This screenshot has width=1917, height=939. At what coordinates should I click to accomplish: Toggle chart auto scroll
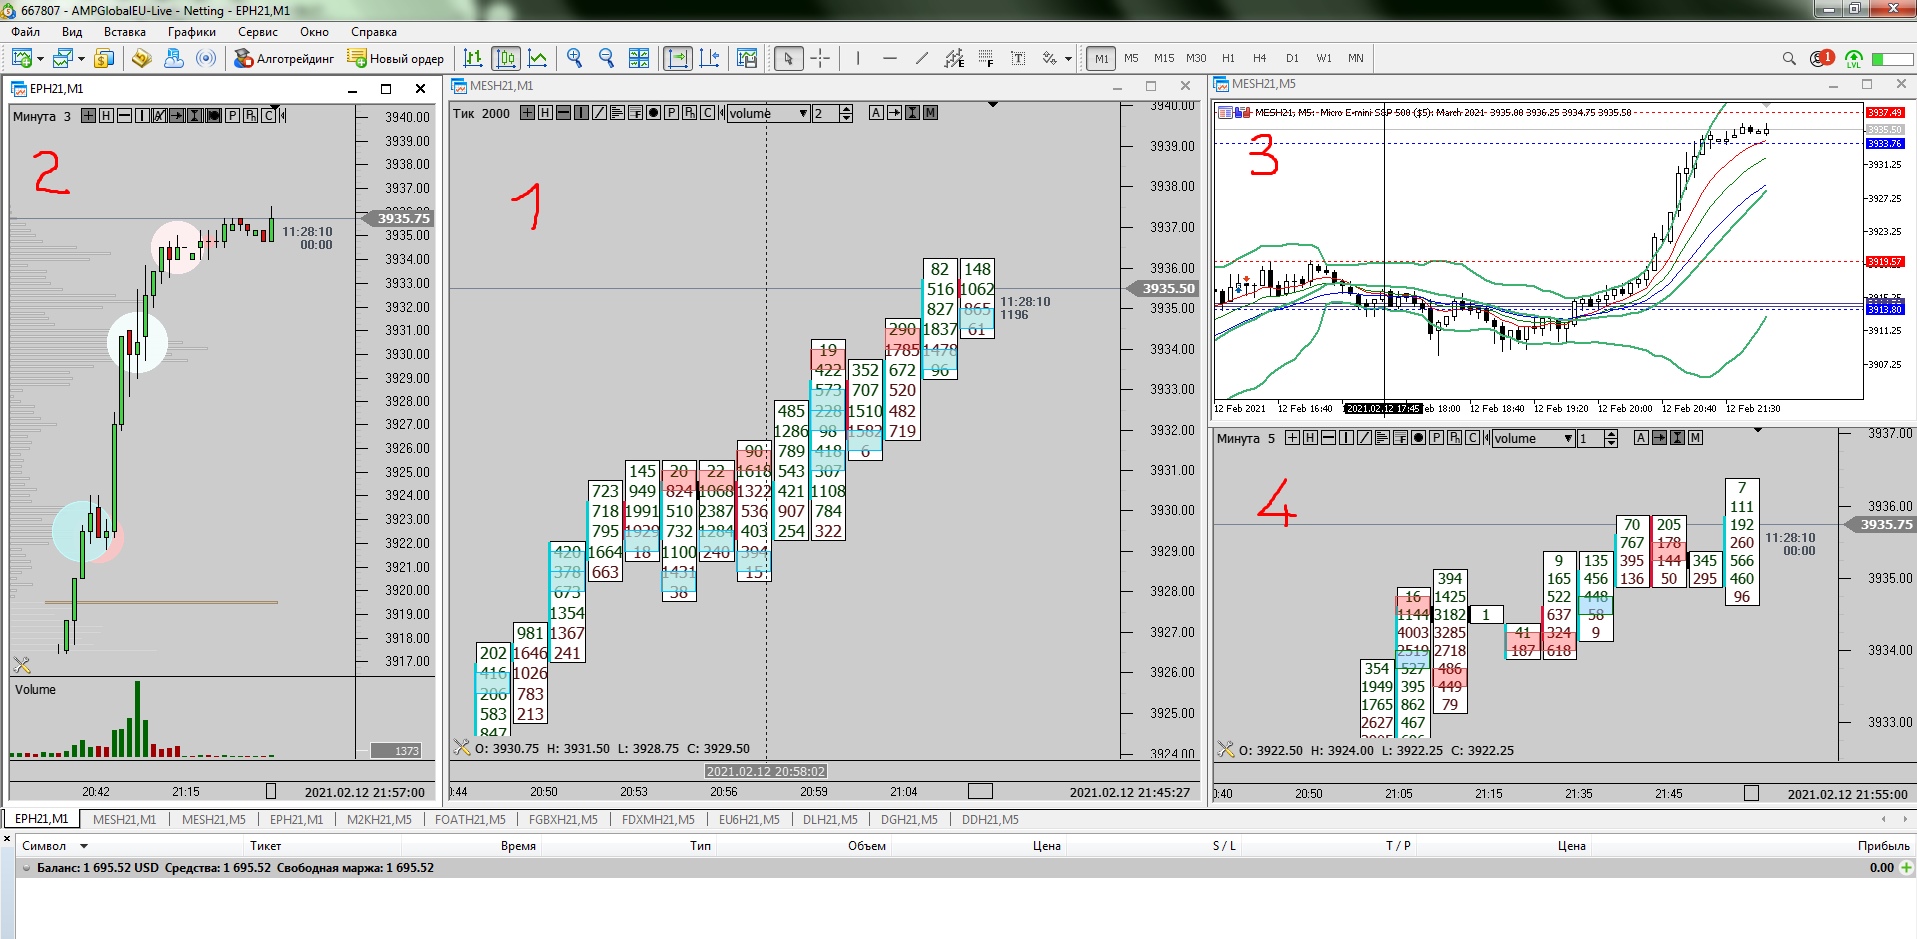(x=678, y=58)
